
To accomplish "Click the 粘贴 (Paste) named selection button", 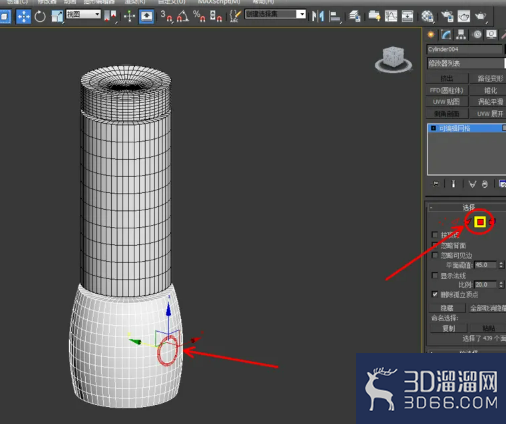I will click(488, 328).
